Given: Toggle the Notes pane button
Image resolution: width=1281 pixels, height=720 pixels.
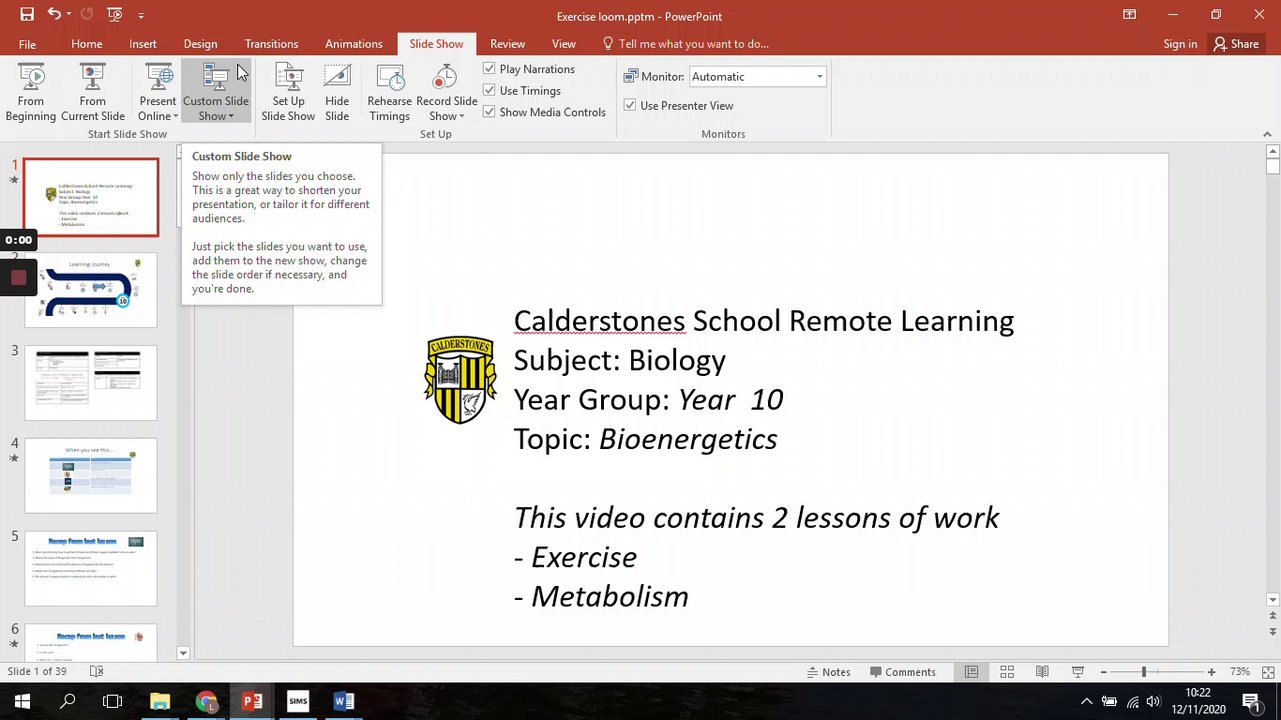Looking at the screenshot, I should click(x=828, y=672).
